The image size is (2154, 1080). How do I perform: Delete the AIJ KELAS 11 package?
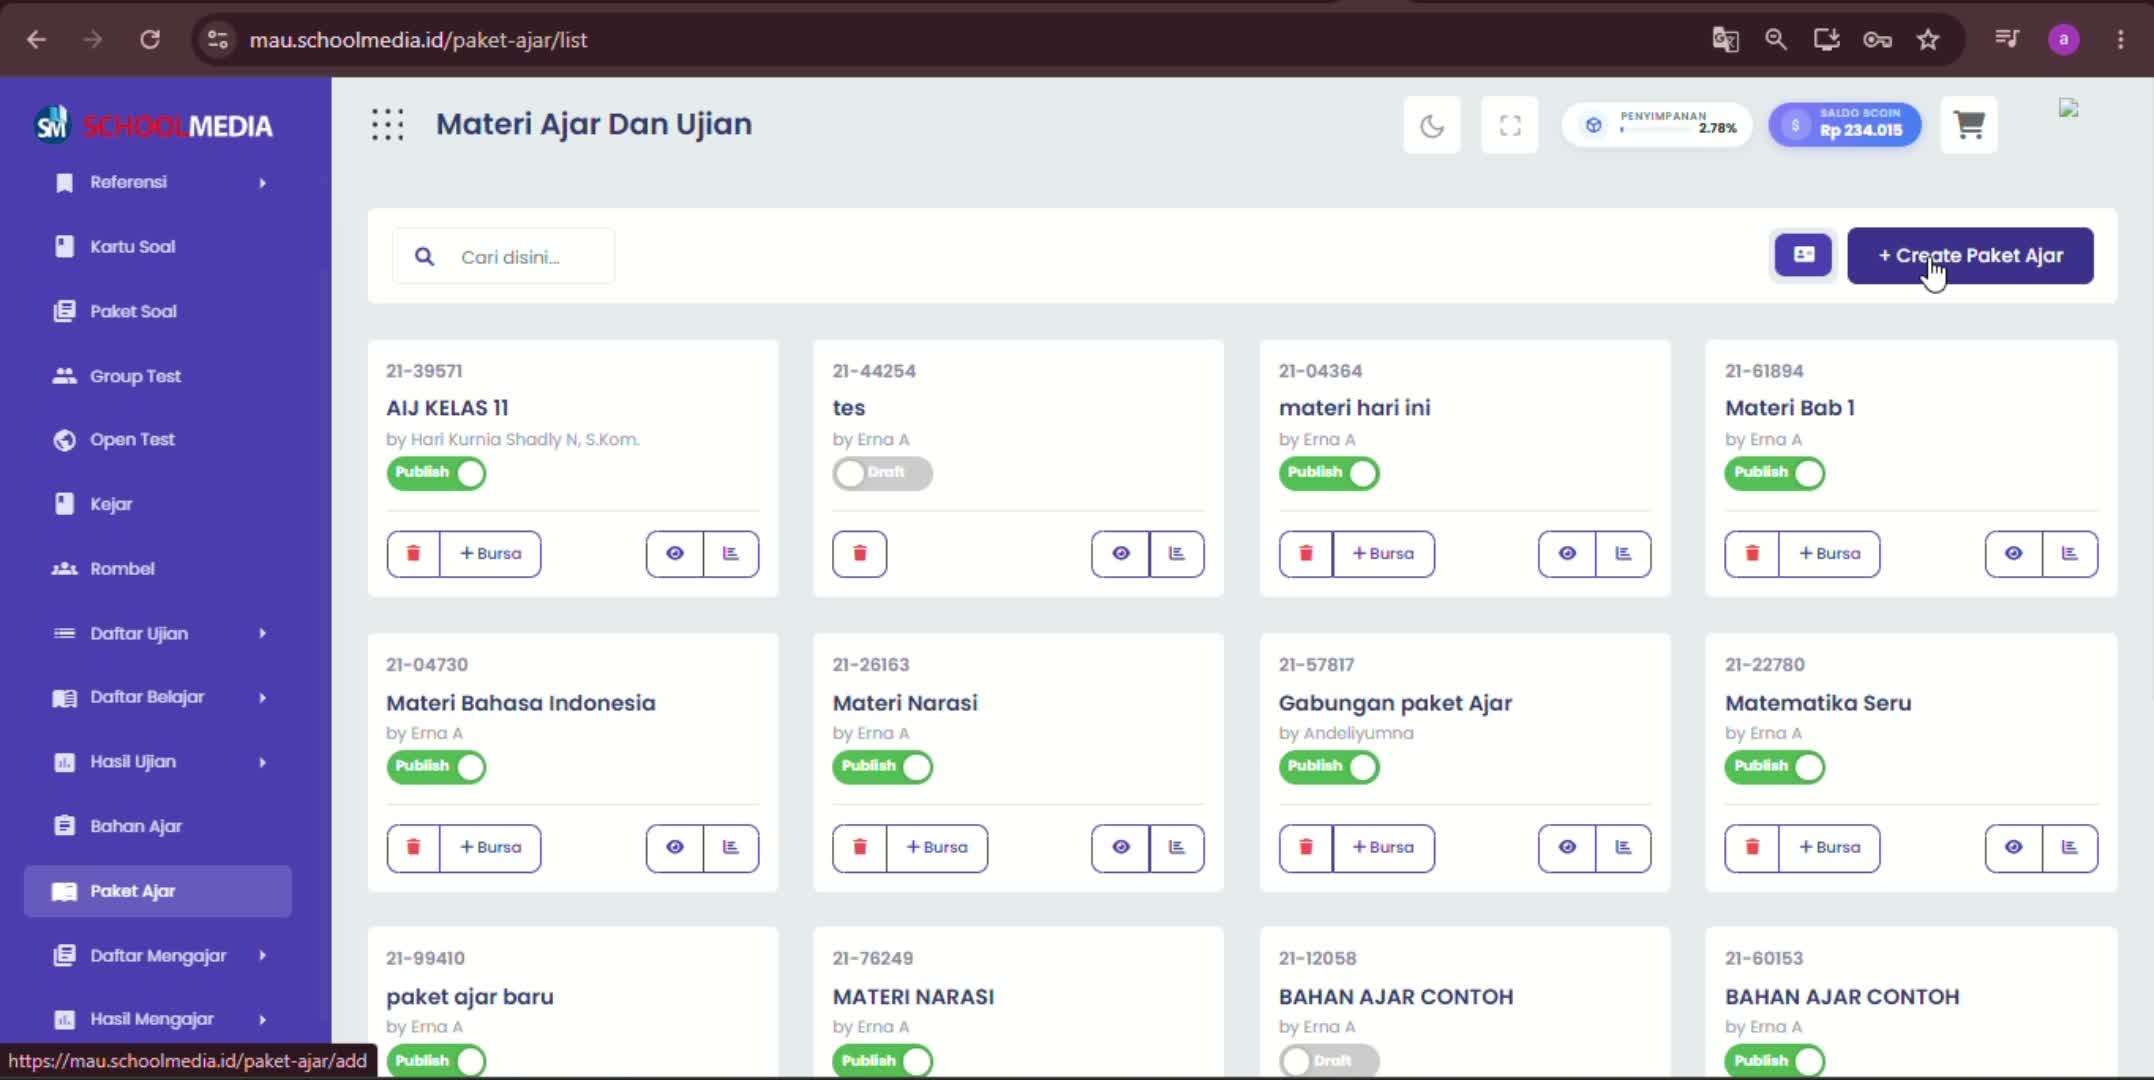tap(413, 554)
